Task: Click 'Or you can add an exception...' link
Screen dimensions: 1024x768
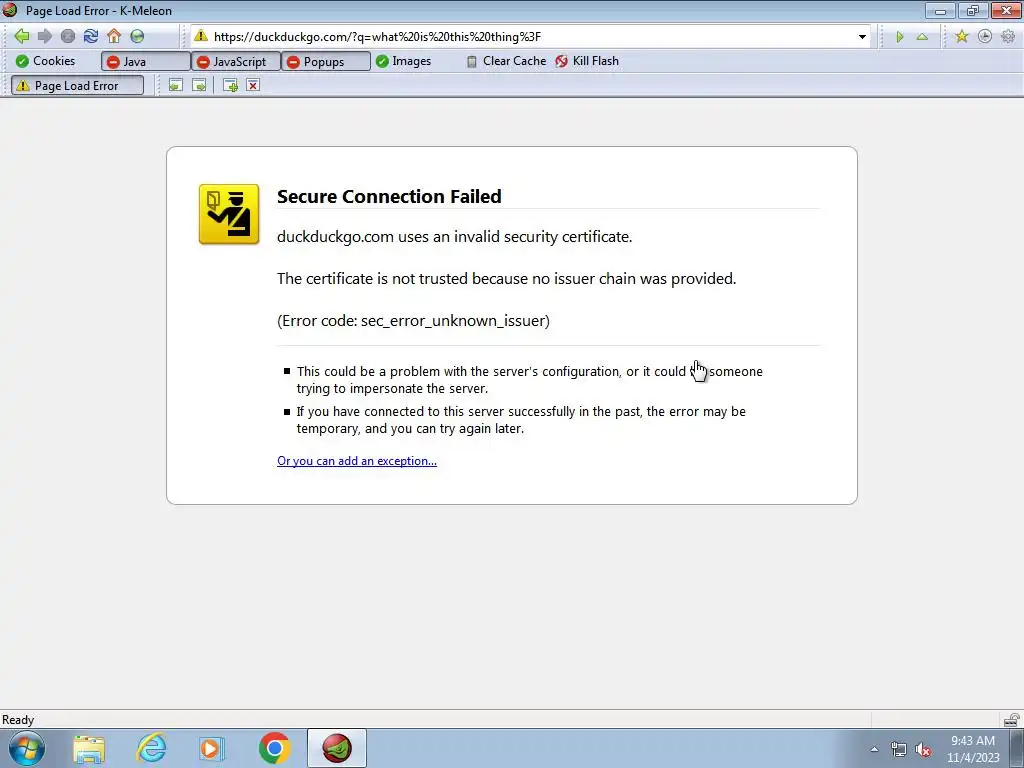Action: pos(357,461)
